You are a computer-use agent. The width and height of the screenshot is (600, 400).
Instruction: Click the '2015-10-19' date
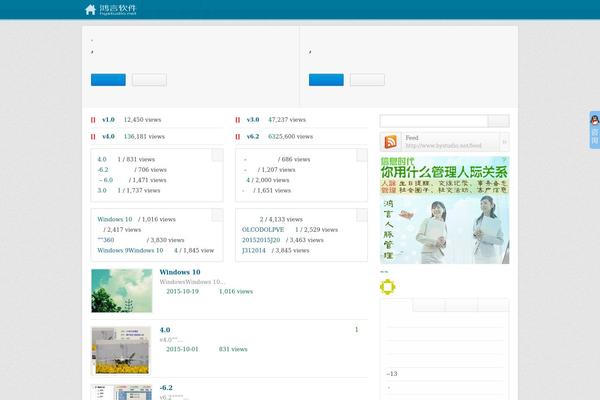coord(183,292)
